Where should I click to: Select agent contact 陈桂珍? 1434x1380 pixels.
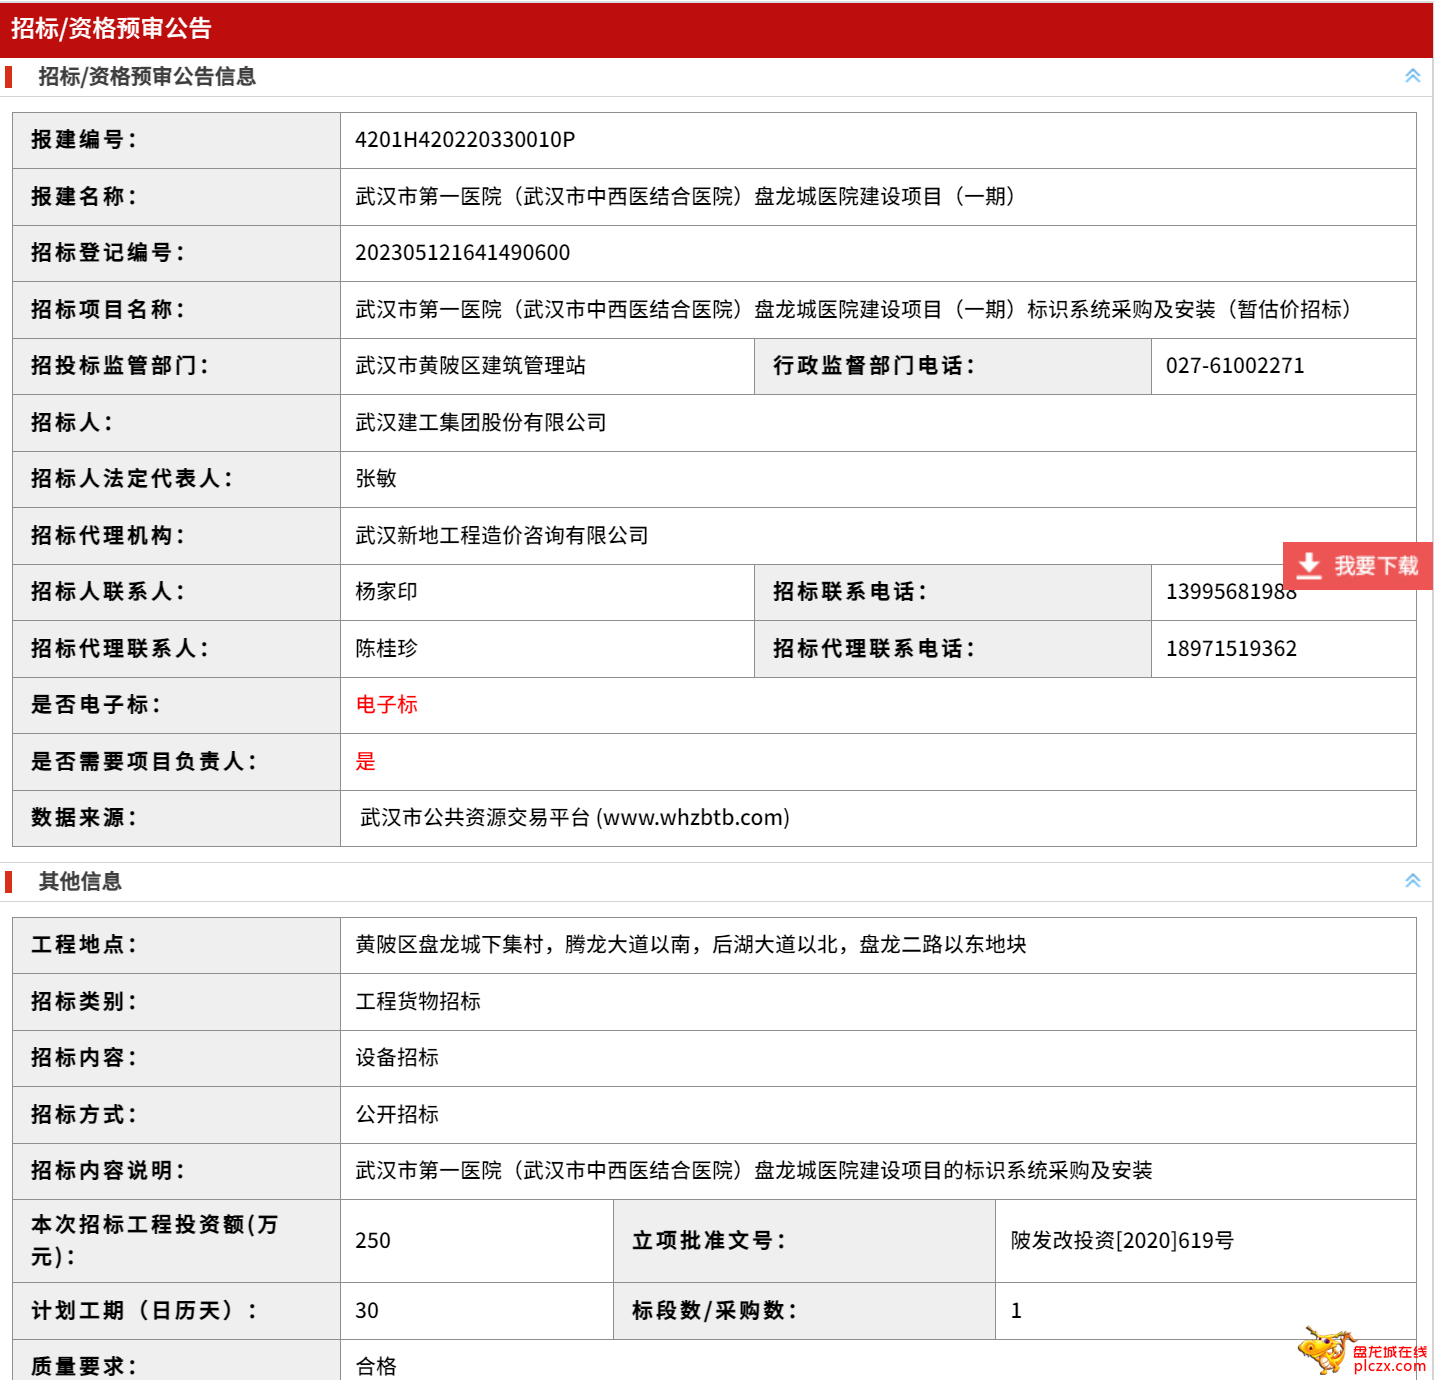(x=387, y=648)
